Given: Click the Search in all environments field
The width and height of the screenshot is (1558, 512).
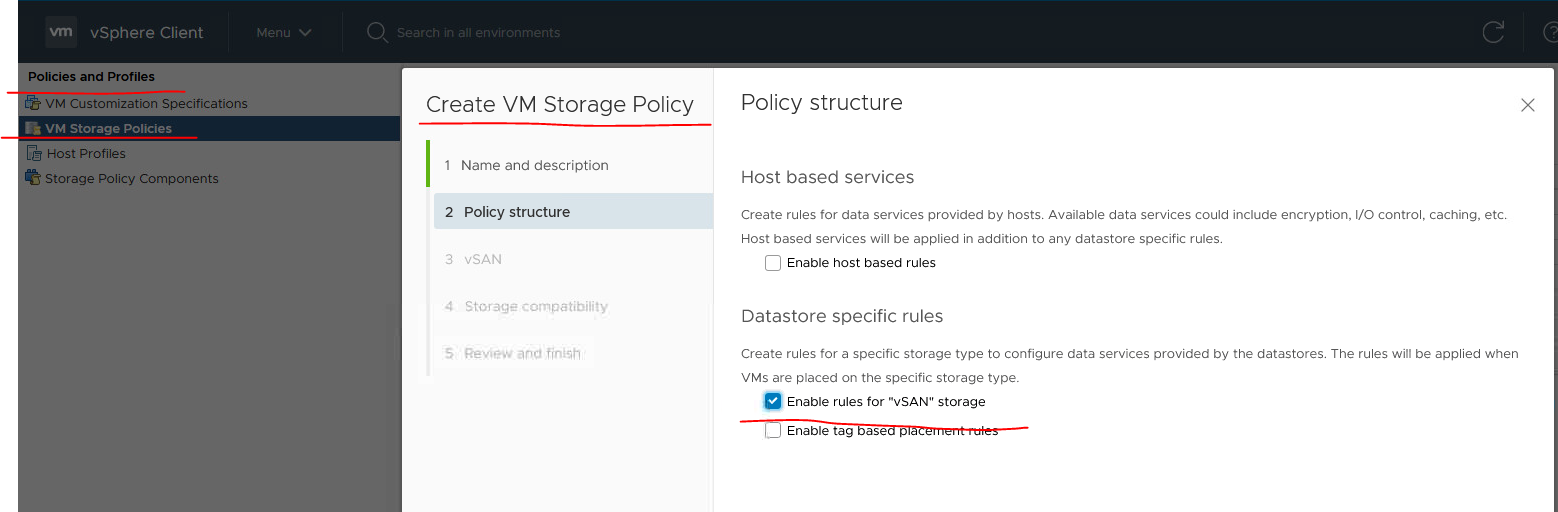Looking at the screenshot, I should pyautogui.click(x=478, y=32).
